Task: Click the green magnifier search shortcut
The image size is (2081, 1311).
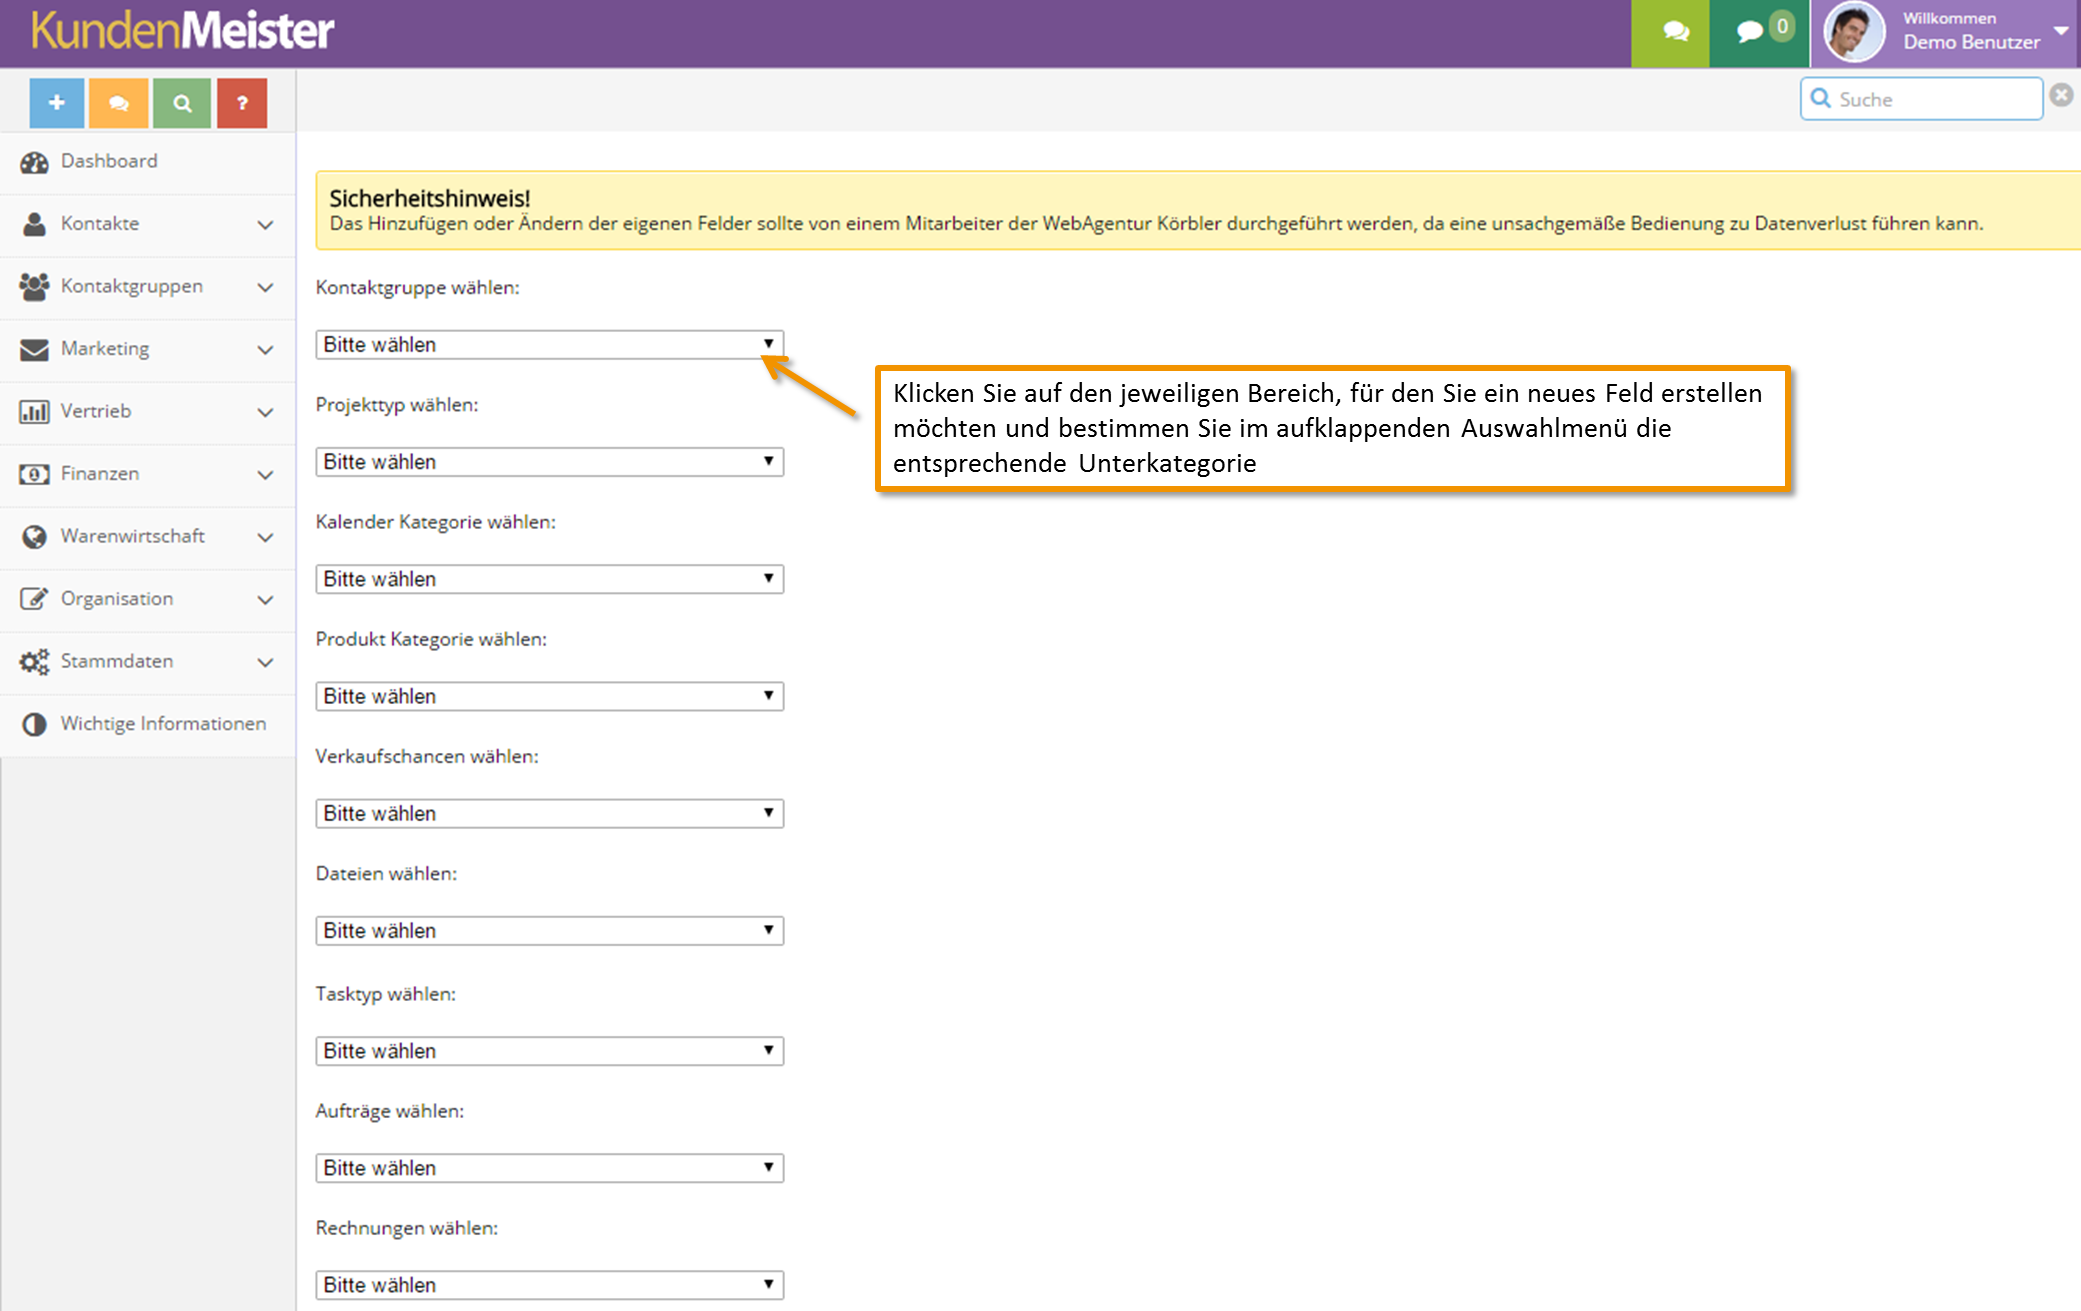Action: click(x=182, y=103)
